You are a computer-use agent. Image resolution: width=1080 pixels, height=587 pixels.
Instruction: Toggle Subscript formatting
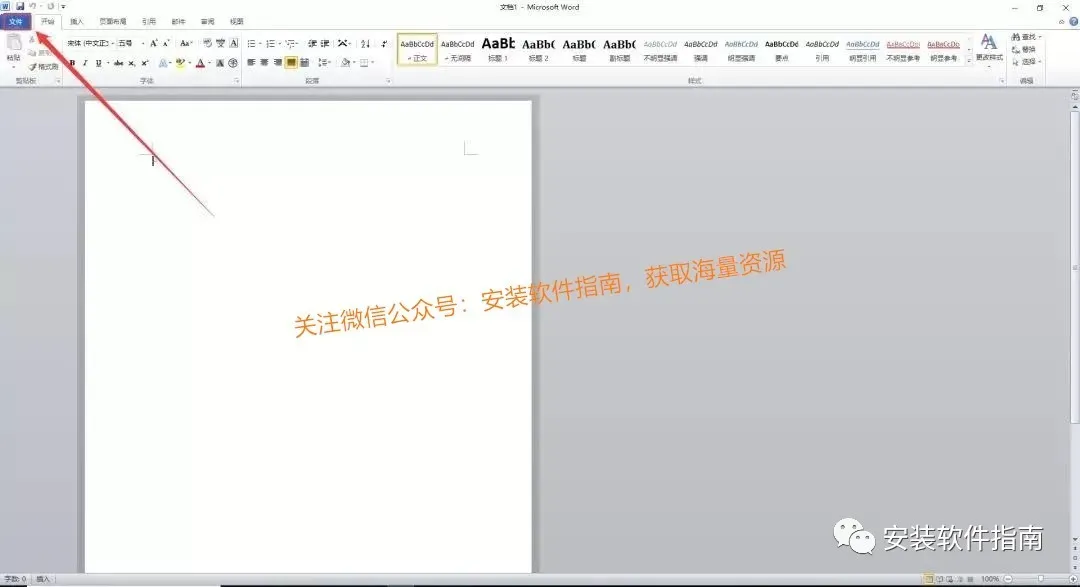click(131, 63)
